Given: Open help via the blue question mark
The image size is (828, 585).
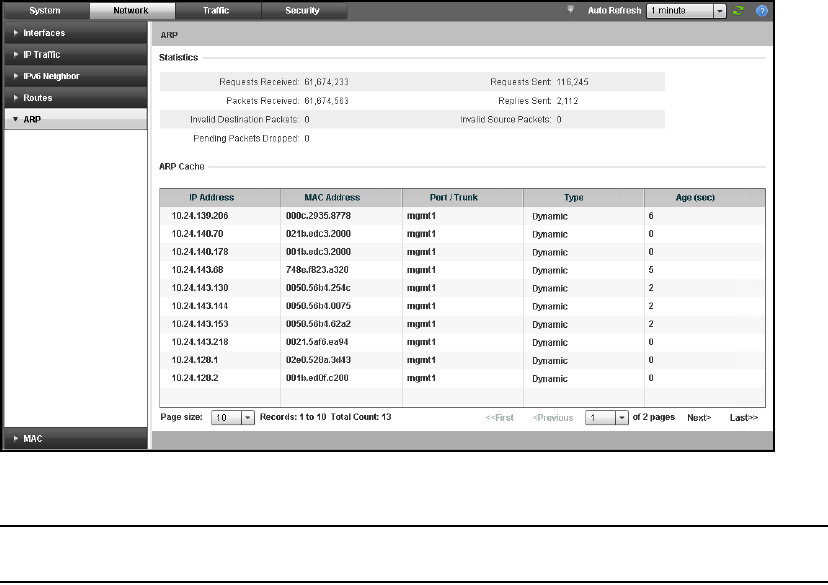Looking at the screenshot, I should click(x=762, y=11).
